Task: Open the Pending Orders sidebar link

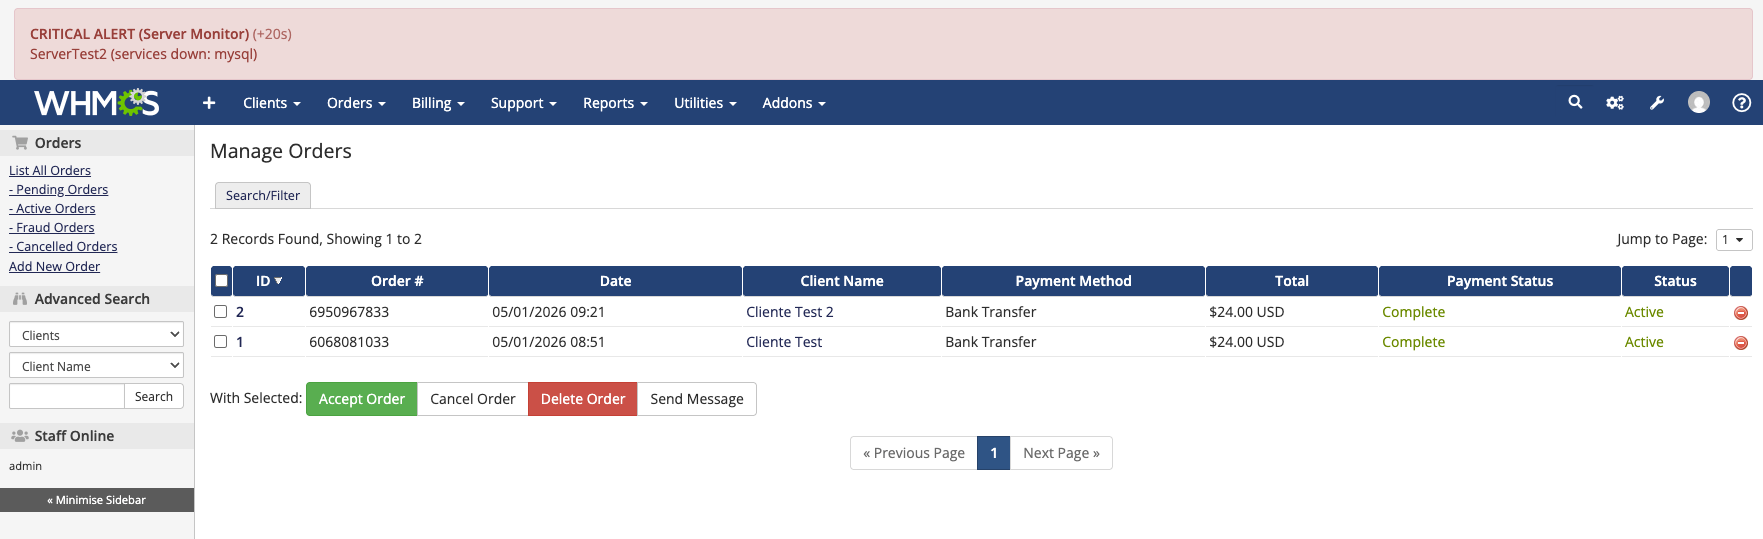Action: (61, 190)
